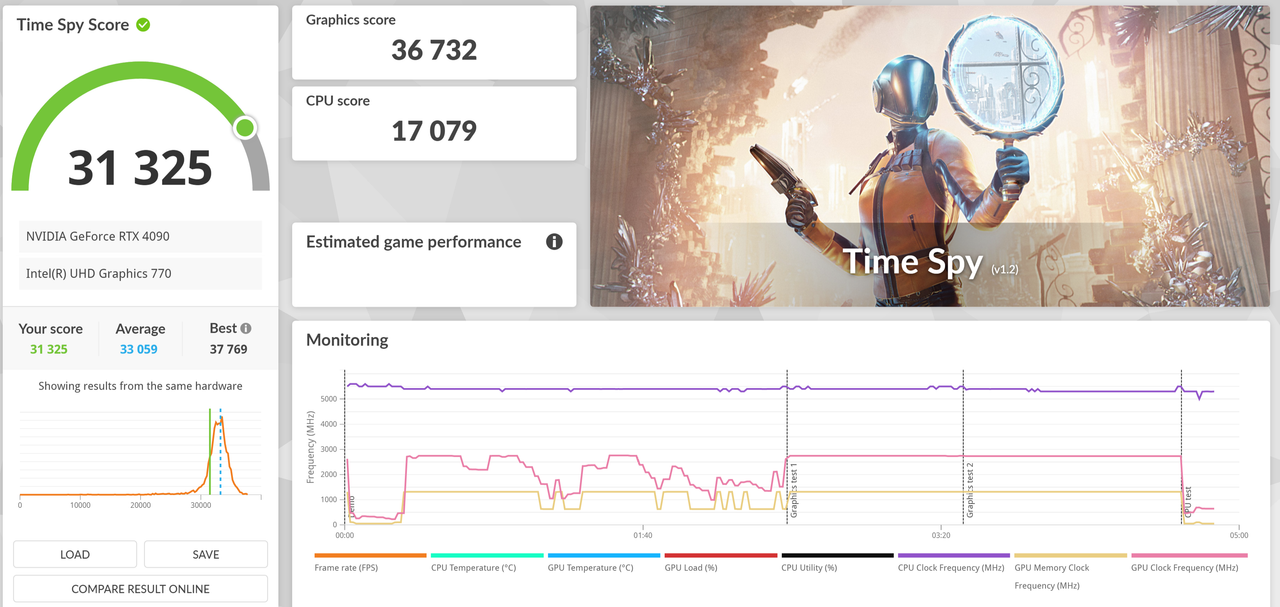
Task: Click the purple CPU Clock Frequency color bar
Action: 954,555
